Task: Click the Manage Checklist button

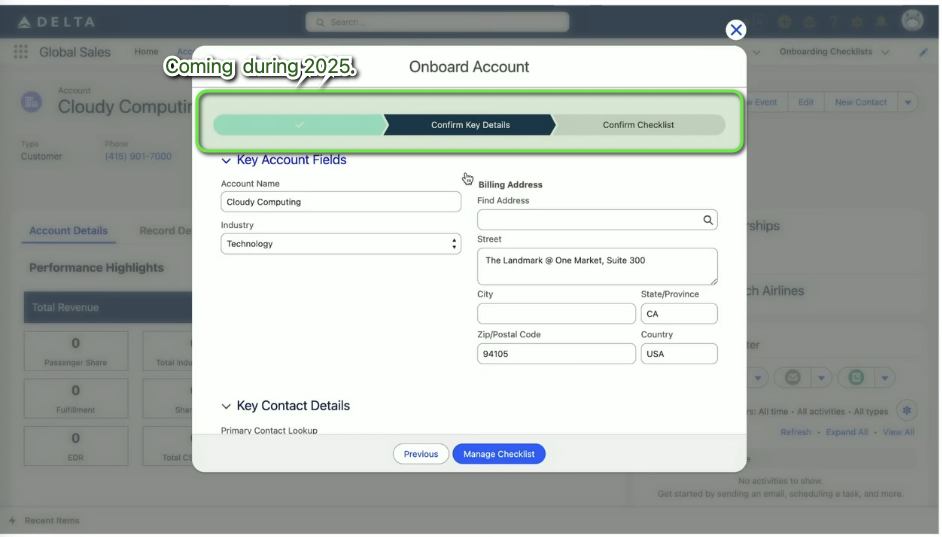Action: pos(498,454)
